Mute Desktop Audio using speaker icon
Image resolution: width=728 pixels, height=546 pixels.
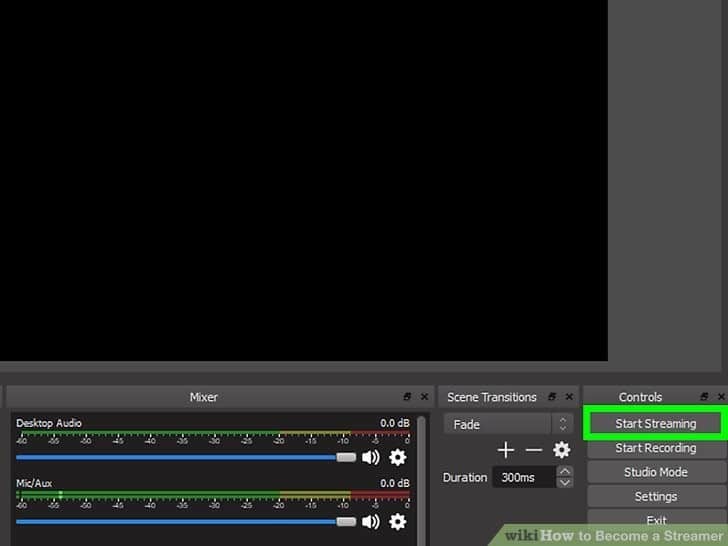coord(371,457)
